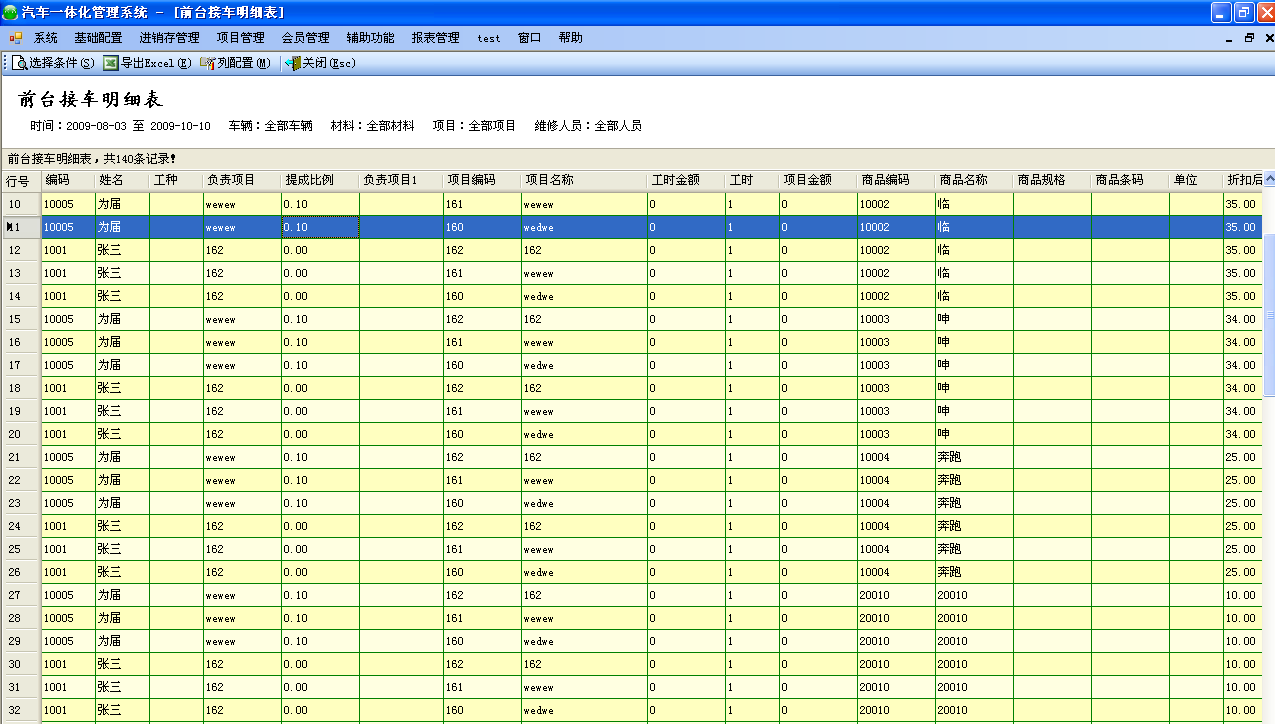Click the 导出Excel spreadsheet icon

click(x=111, y=63)
